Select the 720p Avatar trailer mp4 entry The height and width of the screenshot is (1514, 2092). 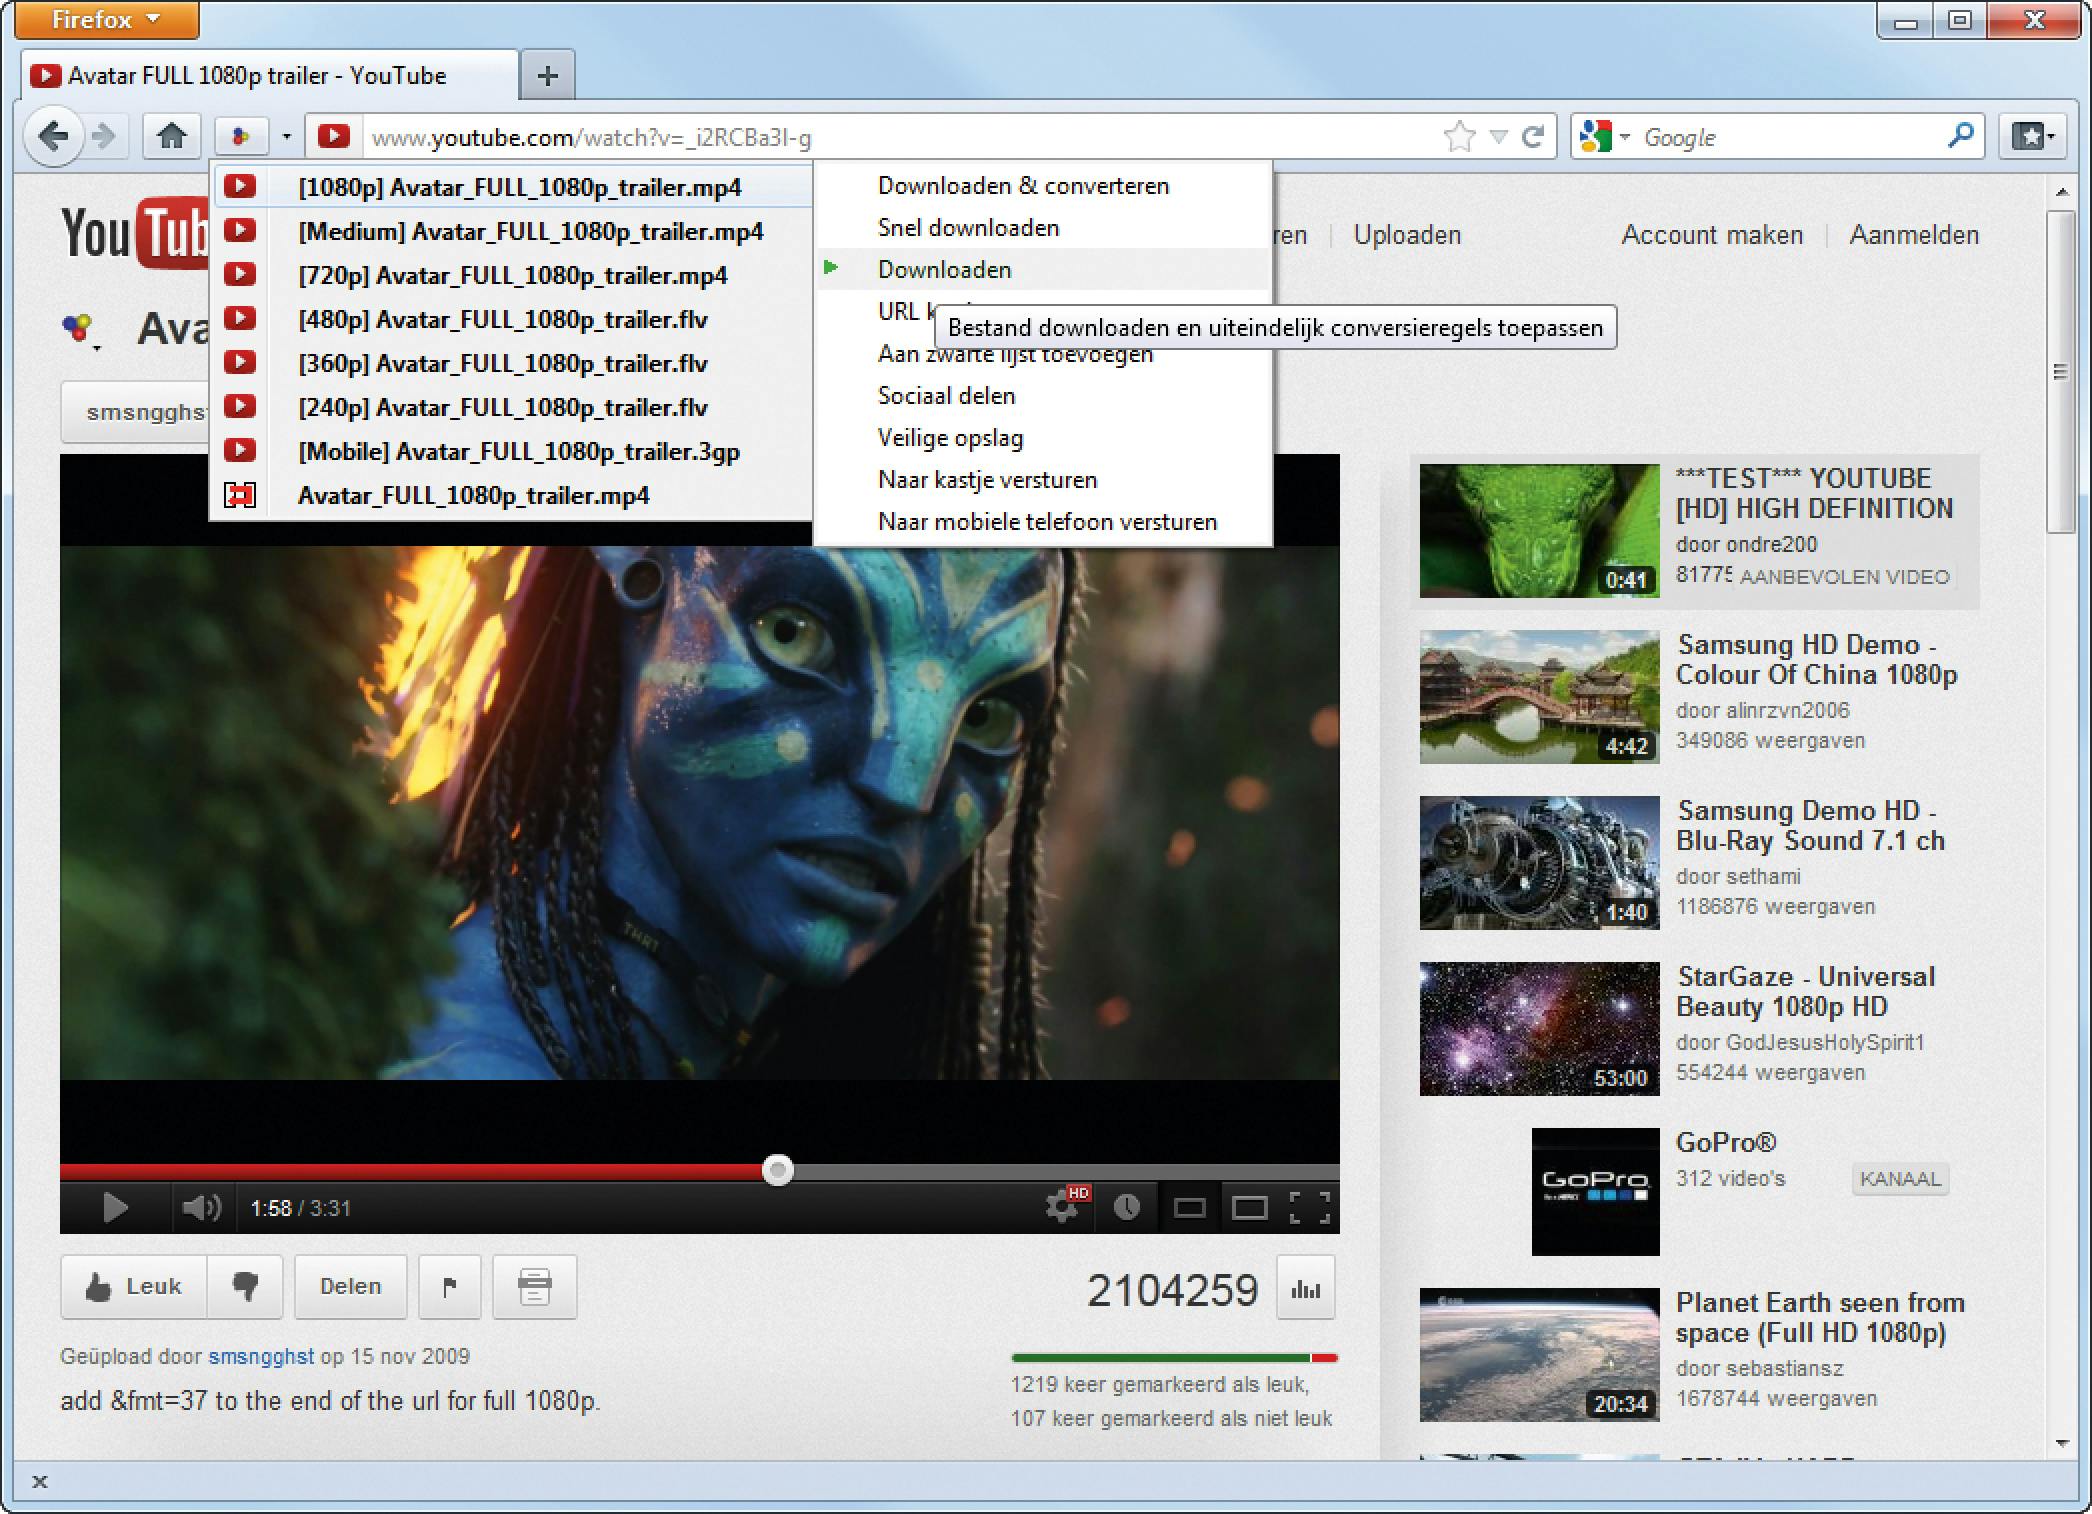click(512, 276)
